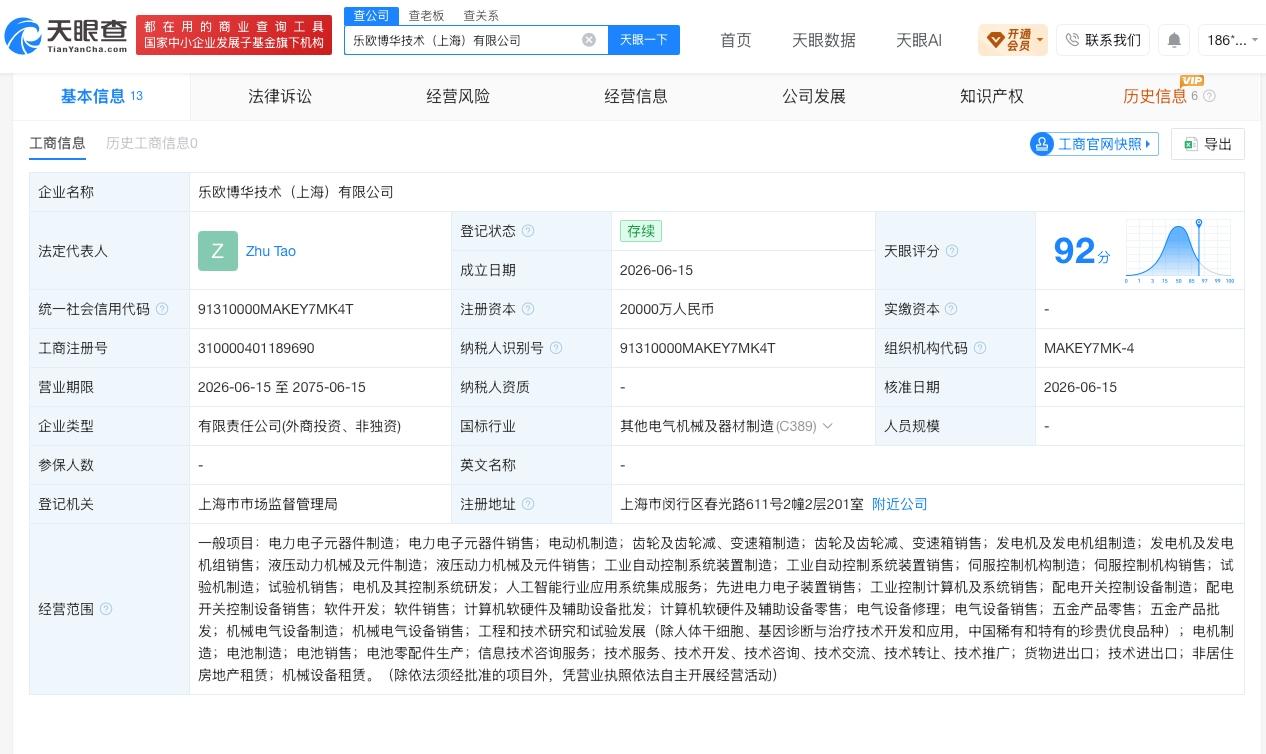Click 有限责任公司(外商投资、非独资) text
1266x754 pixels.
tap(299, 426)
